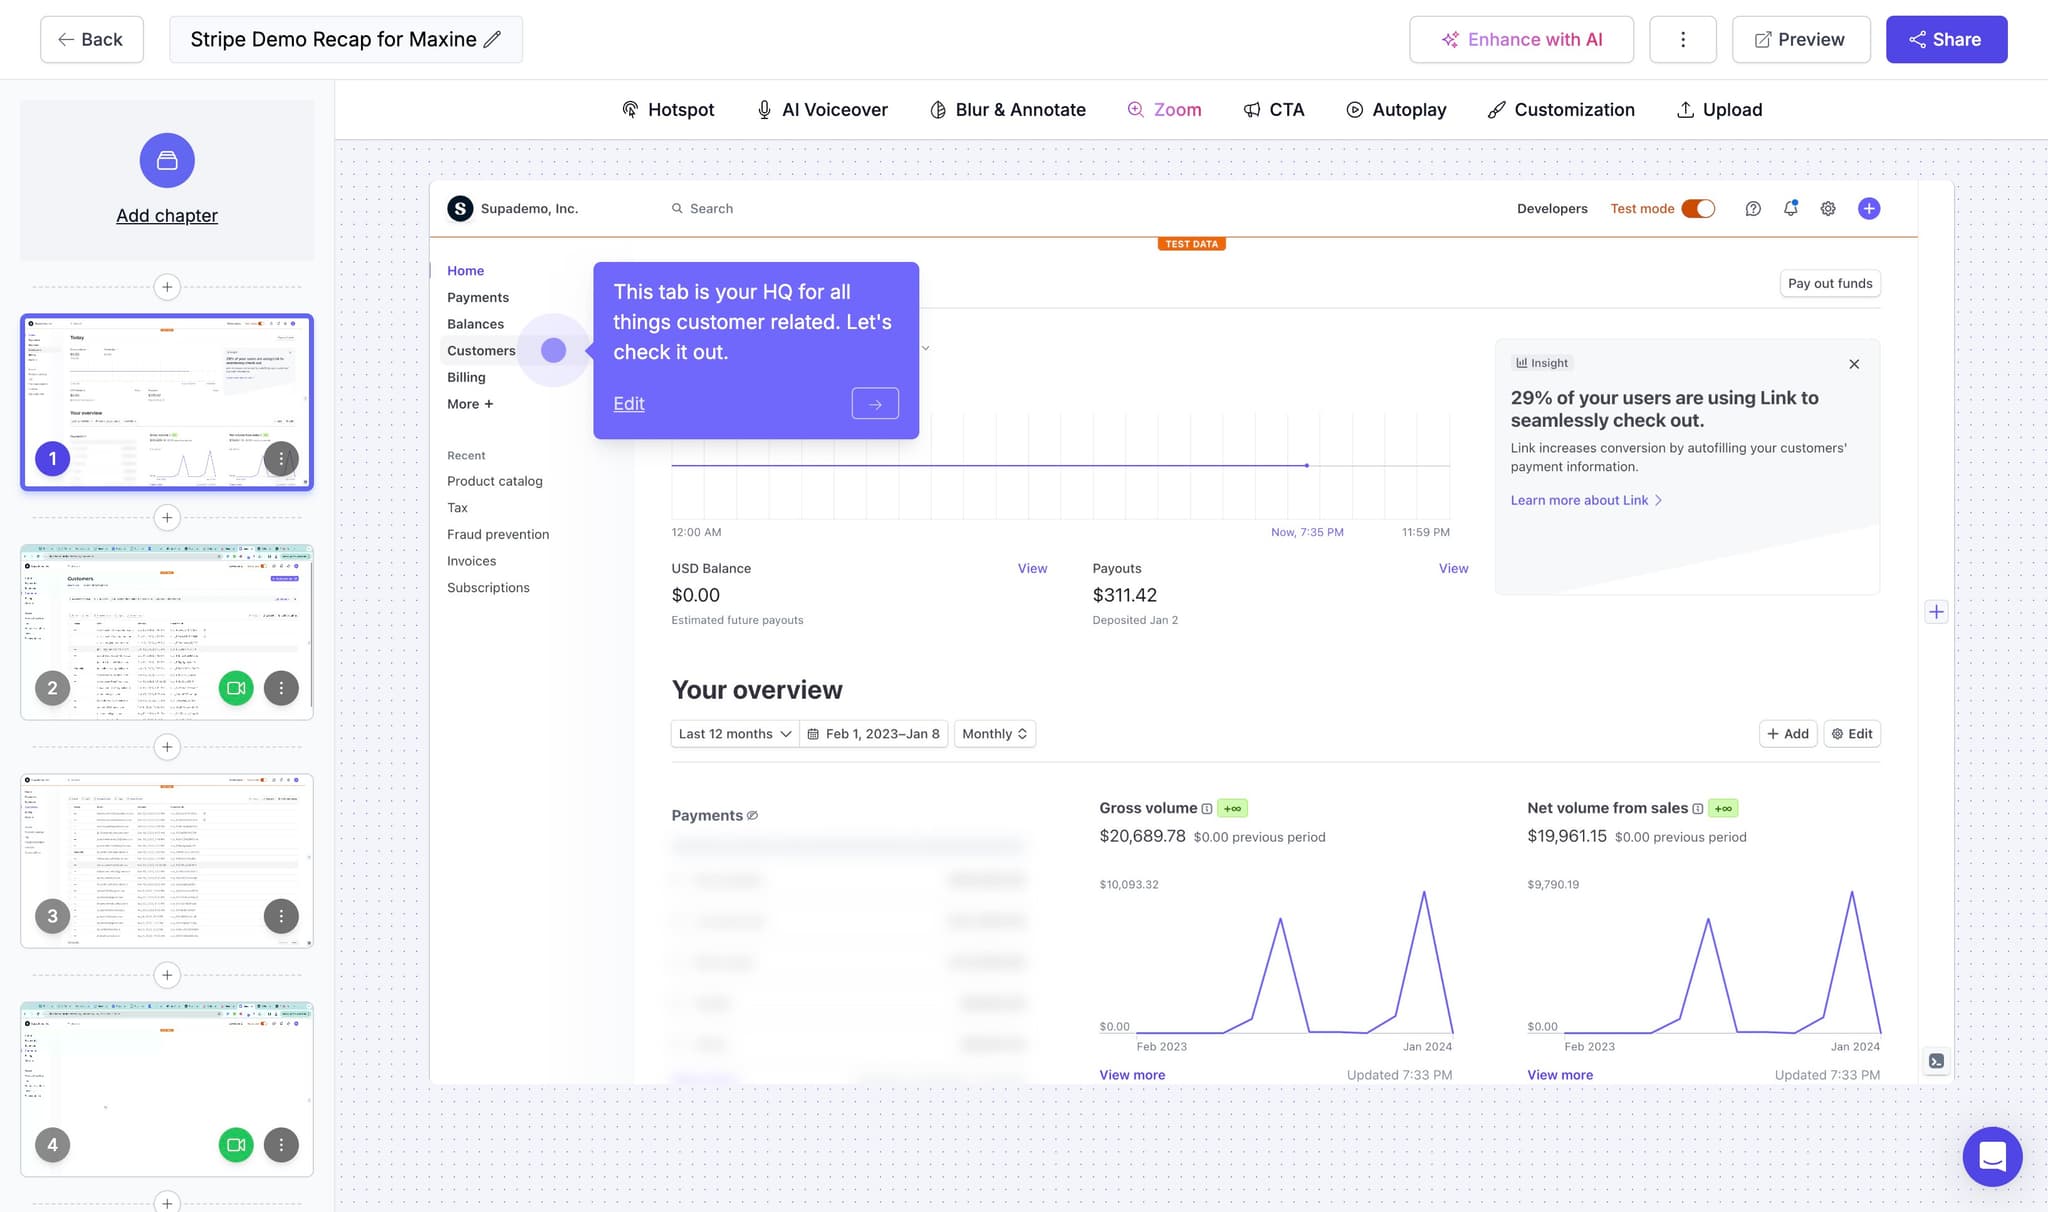Open the Stripe settings gear icon
This screenshot has width=2048, height=1212.
(x=1828, y=208)
